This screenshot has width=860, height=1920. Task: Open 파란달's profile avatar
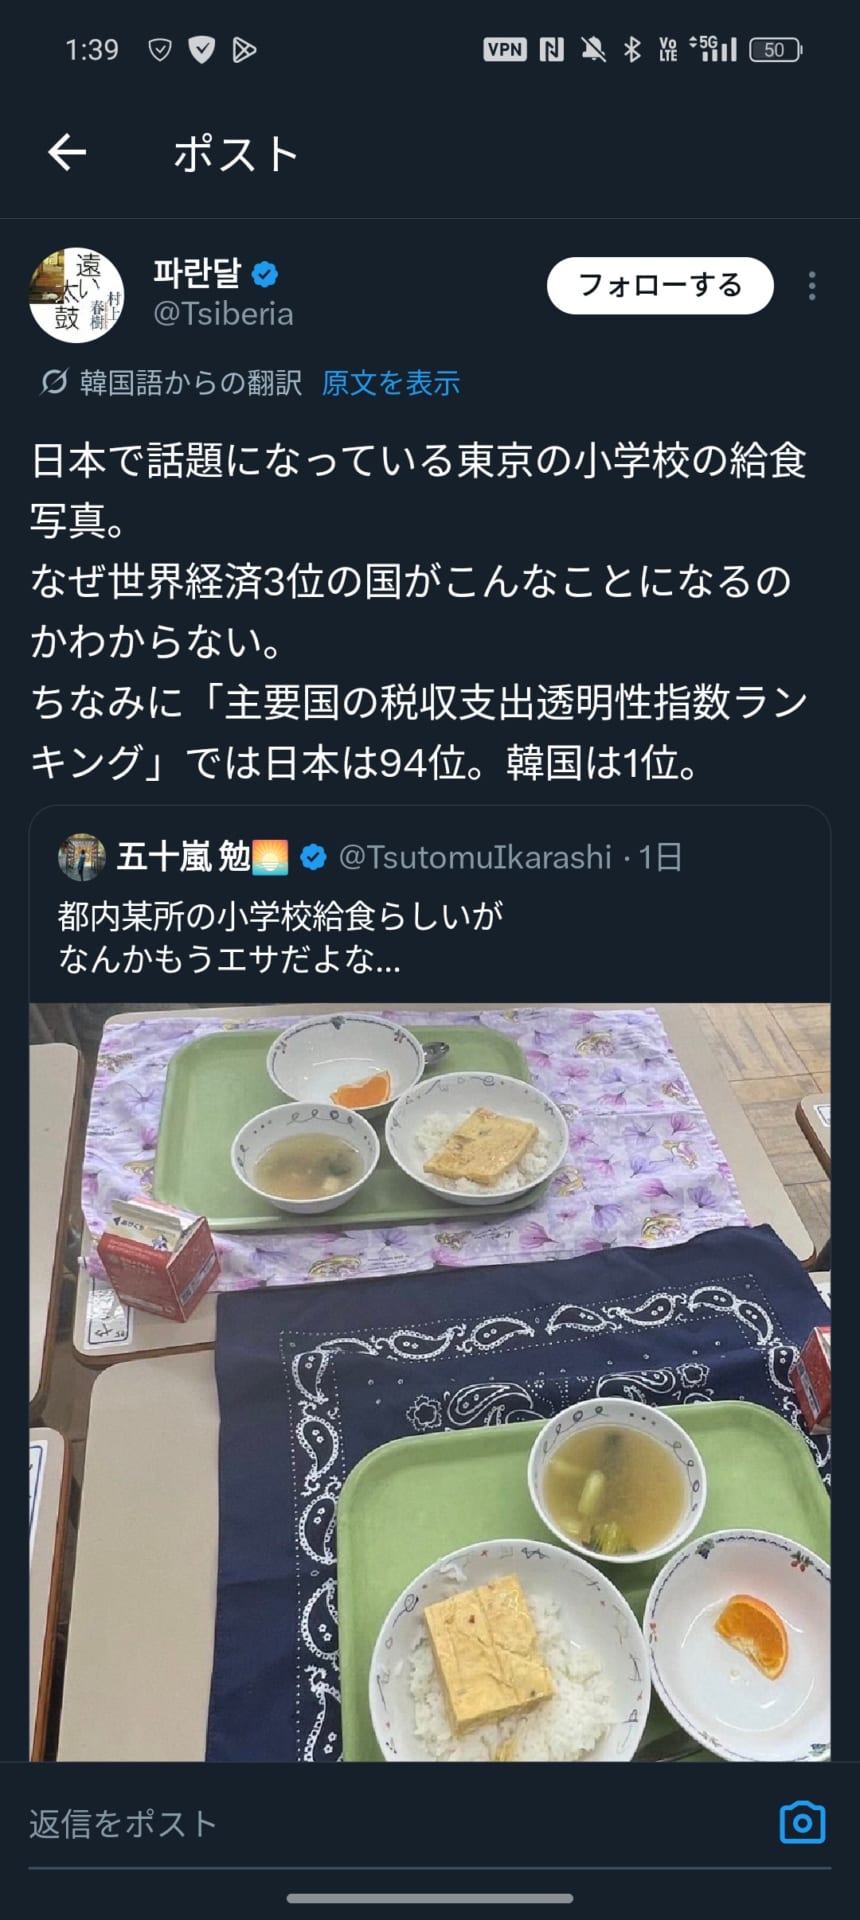tap(77, 295)
